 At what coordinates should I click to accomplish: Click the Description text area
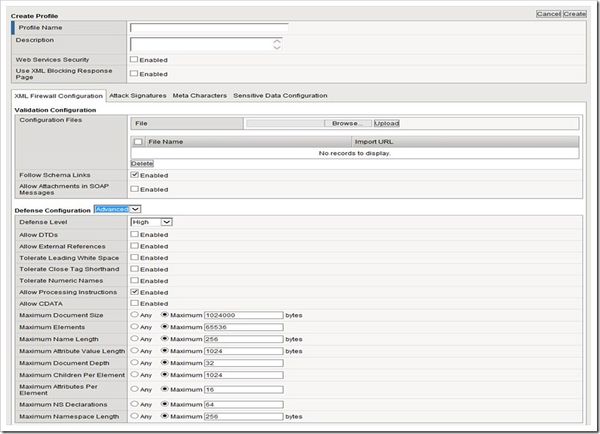(200, 44)
